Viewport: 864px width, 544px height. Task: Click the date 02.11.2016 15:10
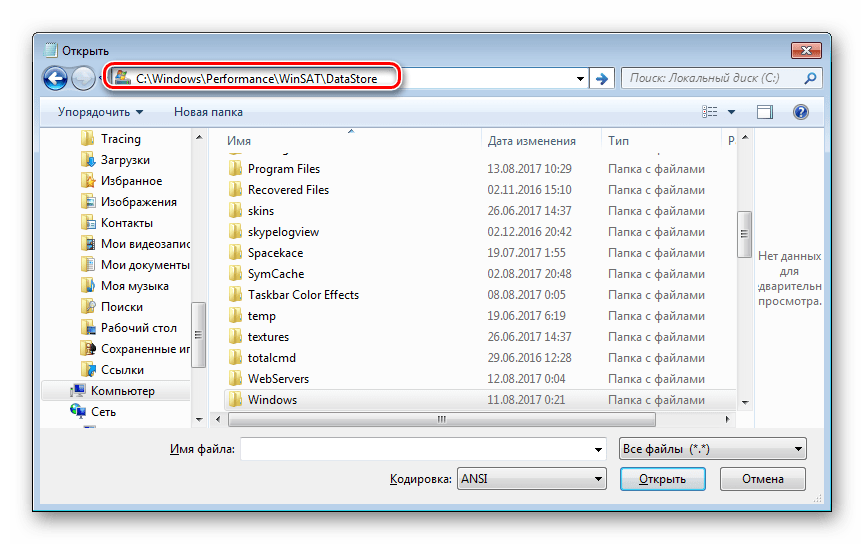(x=529, y=190)
